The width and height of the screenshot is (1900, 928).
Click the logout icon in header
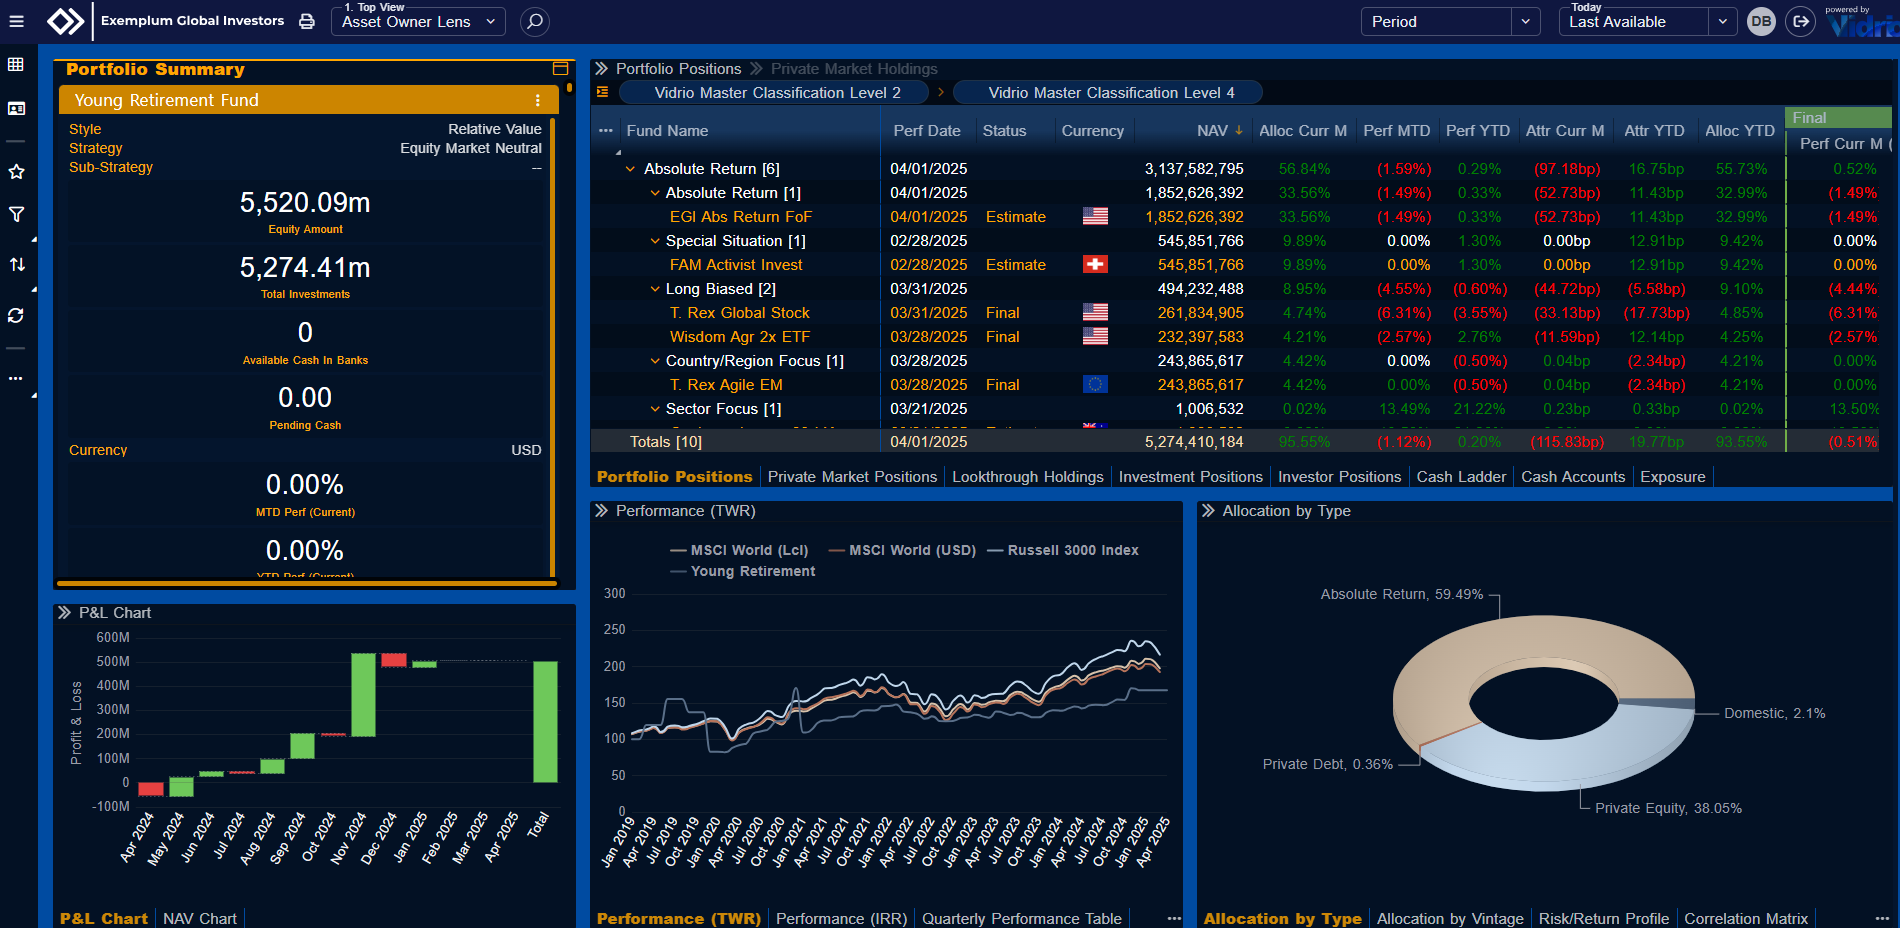(x=1800, y=21)
